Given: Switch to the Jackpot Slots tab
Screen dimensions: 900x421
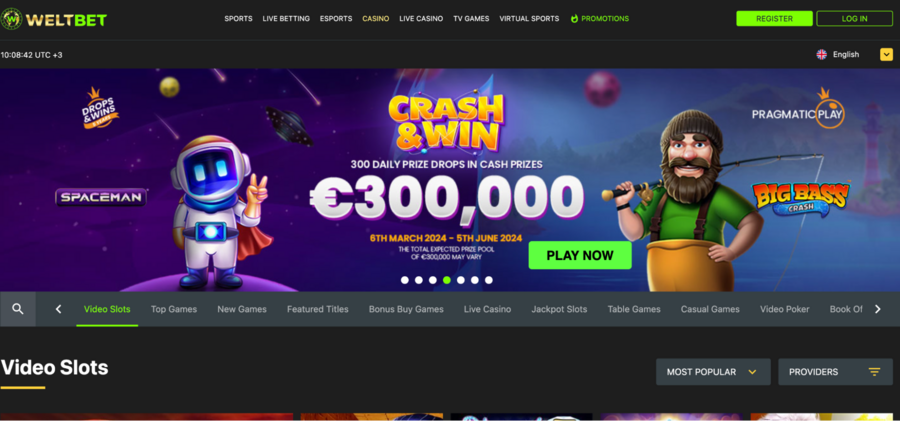Looking at the screenshot, I should click(559, 309).
